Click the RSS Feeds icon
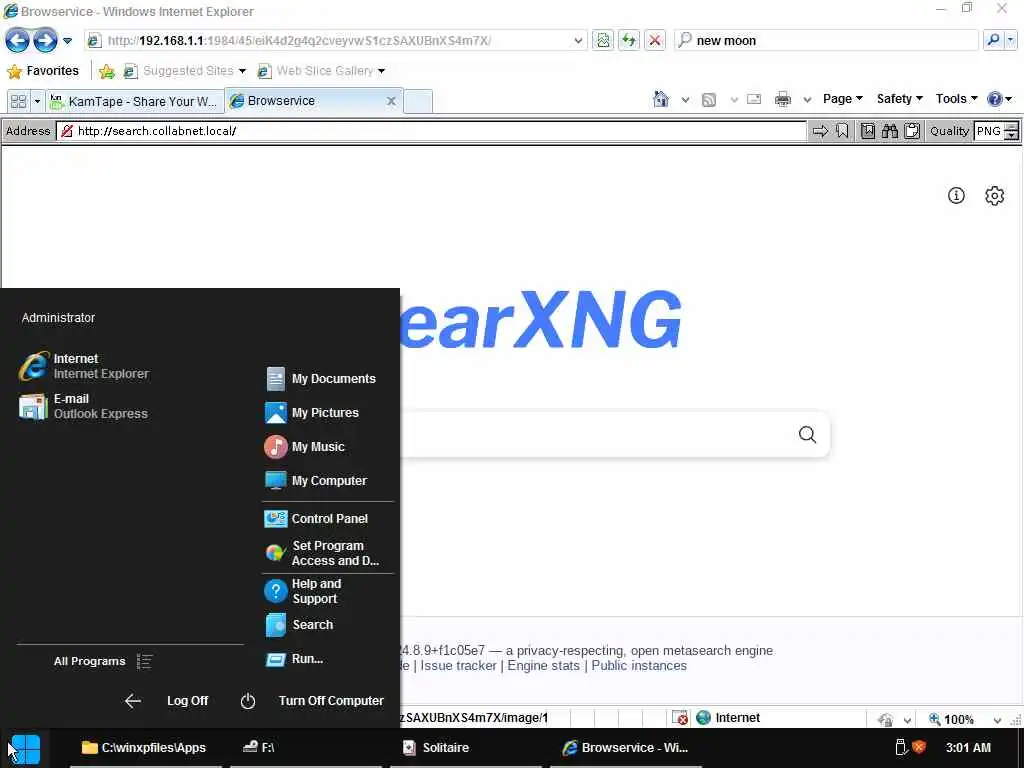This screenshot has height=768, width=1024. click(x=709, y=99)
